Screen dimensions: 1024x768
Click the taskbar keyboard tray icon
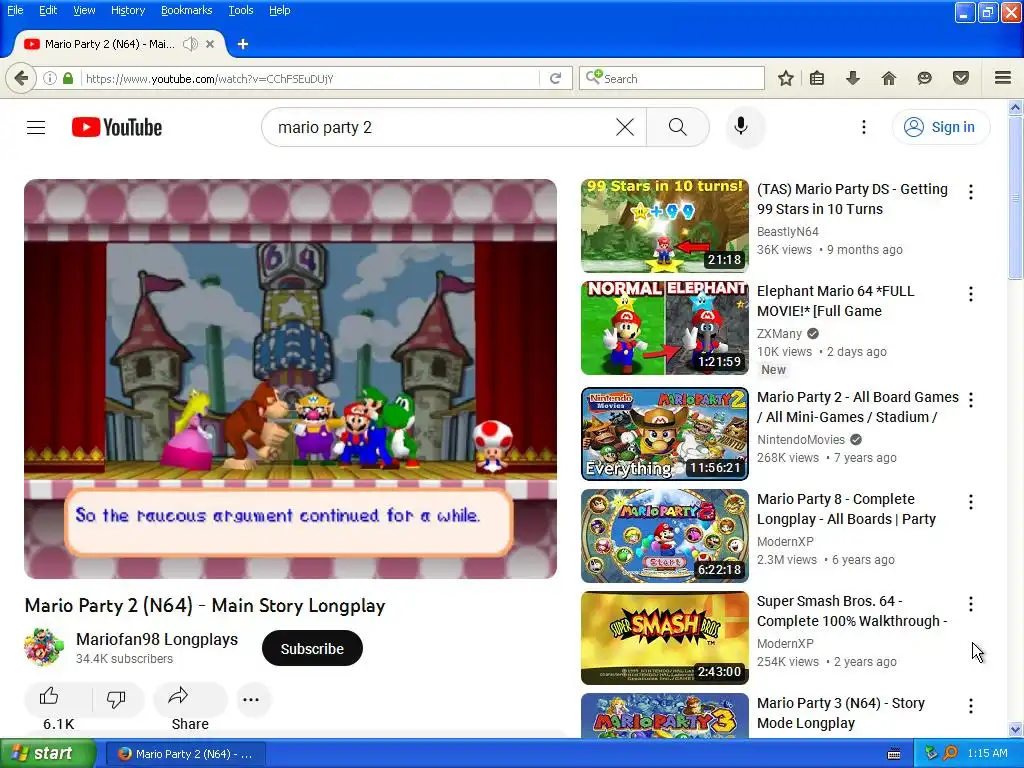[894, 754]
